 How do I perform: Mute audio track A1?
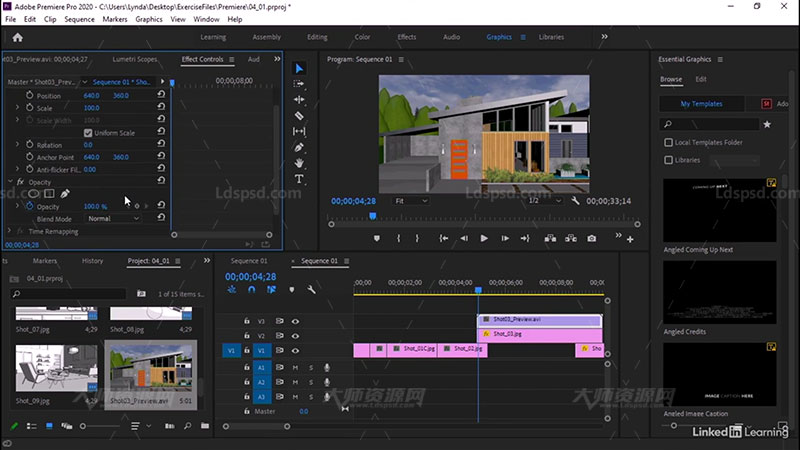point(295,367)
